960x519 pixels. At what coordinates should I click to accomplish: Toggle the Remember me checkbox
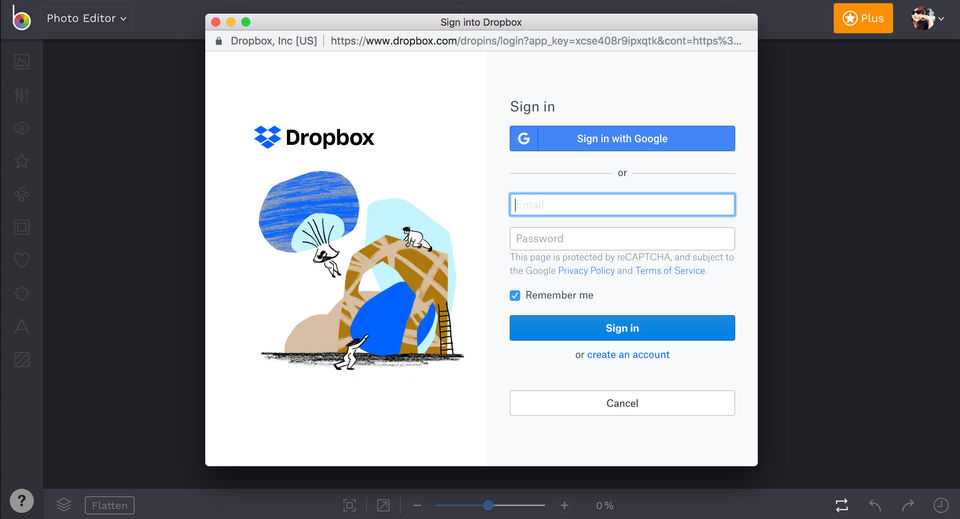[515, 295]
